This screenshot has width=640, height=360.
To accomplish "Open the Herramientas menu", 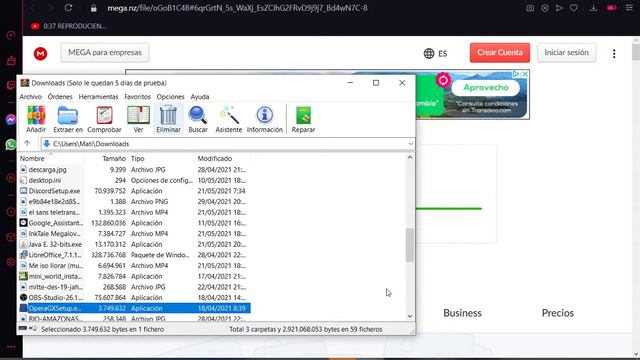I will (98, 97).
